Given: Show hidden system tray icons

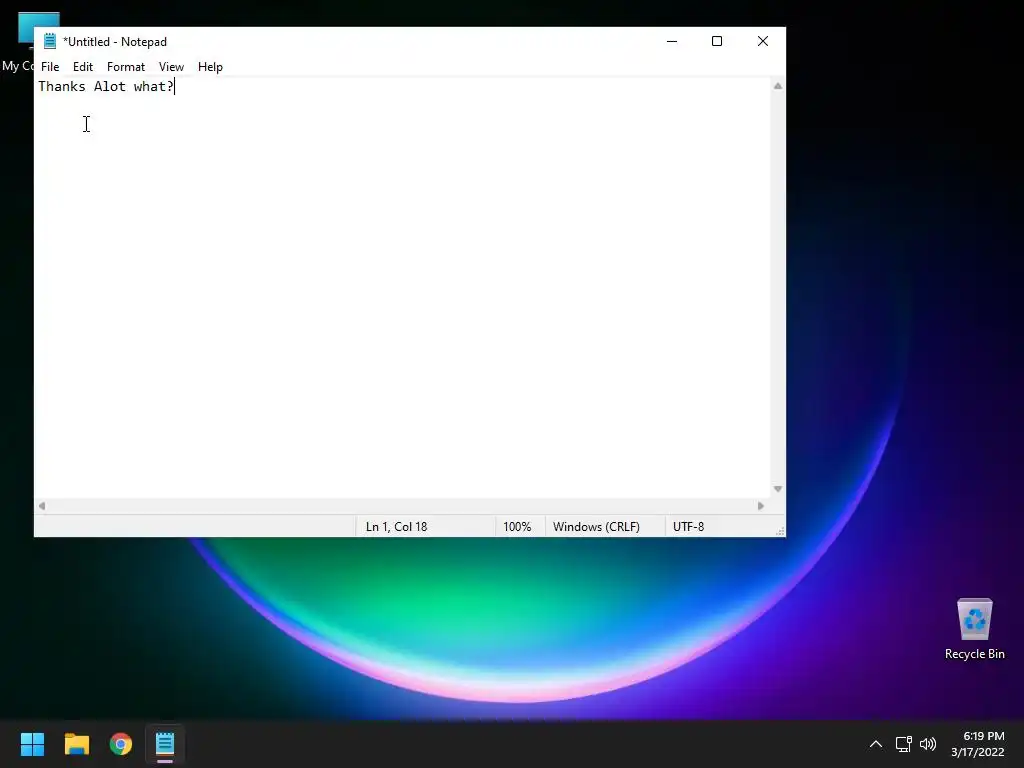Looking at the screenshot, I should pyautogui.click(x=876, y=744).
